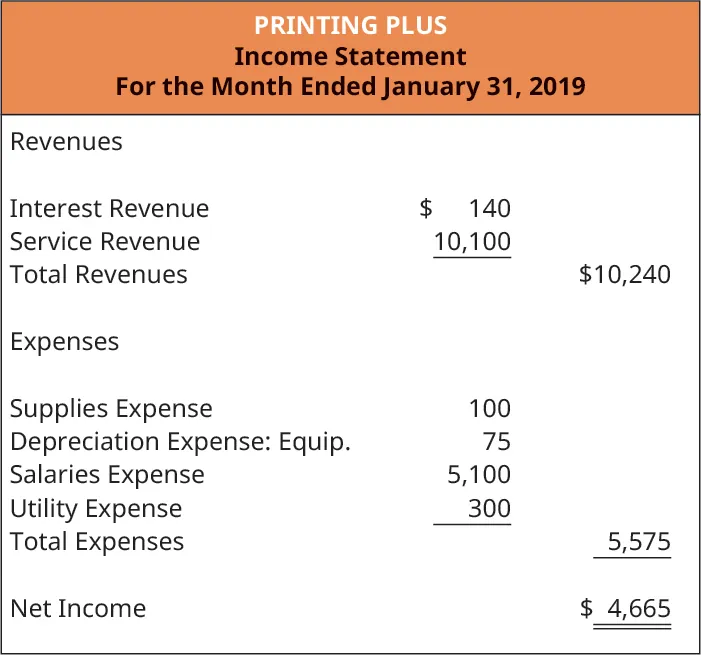Click the Salaries Expense amount 5,100
This screenshot has height=655, width=701.
[479, 475]
